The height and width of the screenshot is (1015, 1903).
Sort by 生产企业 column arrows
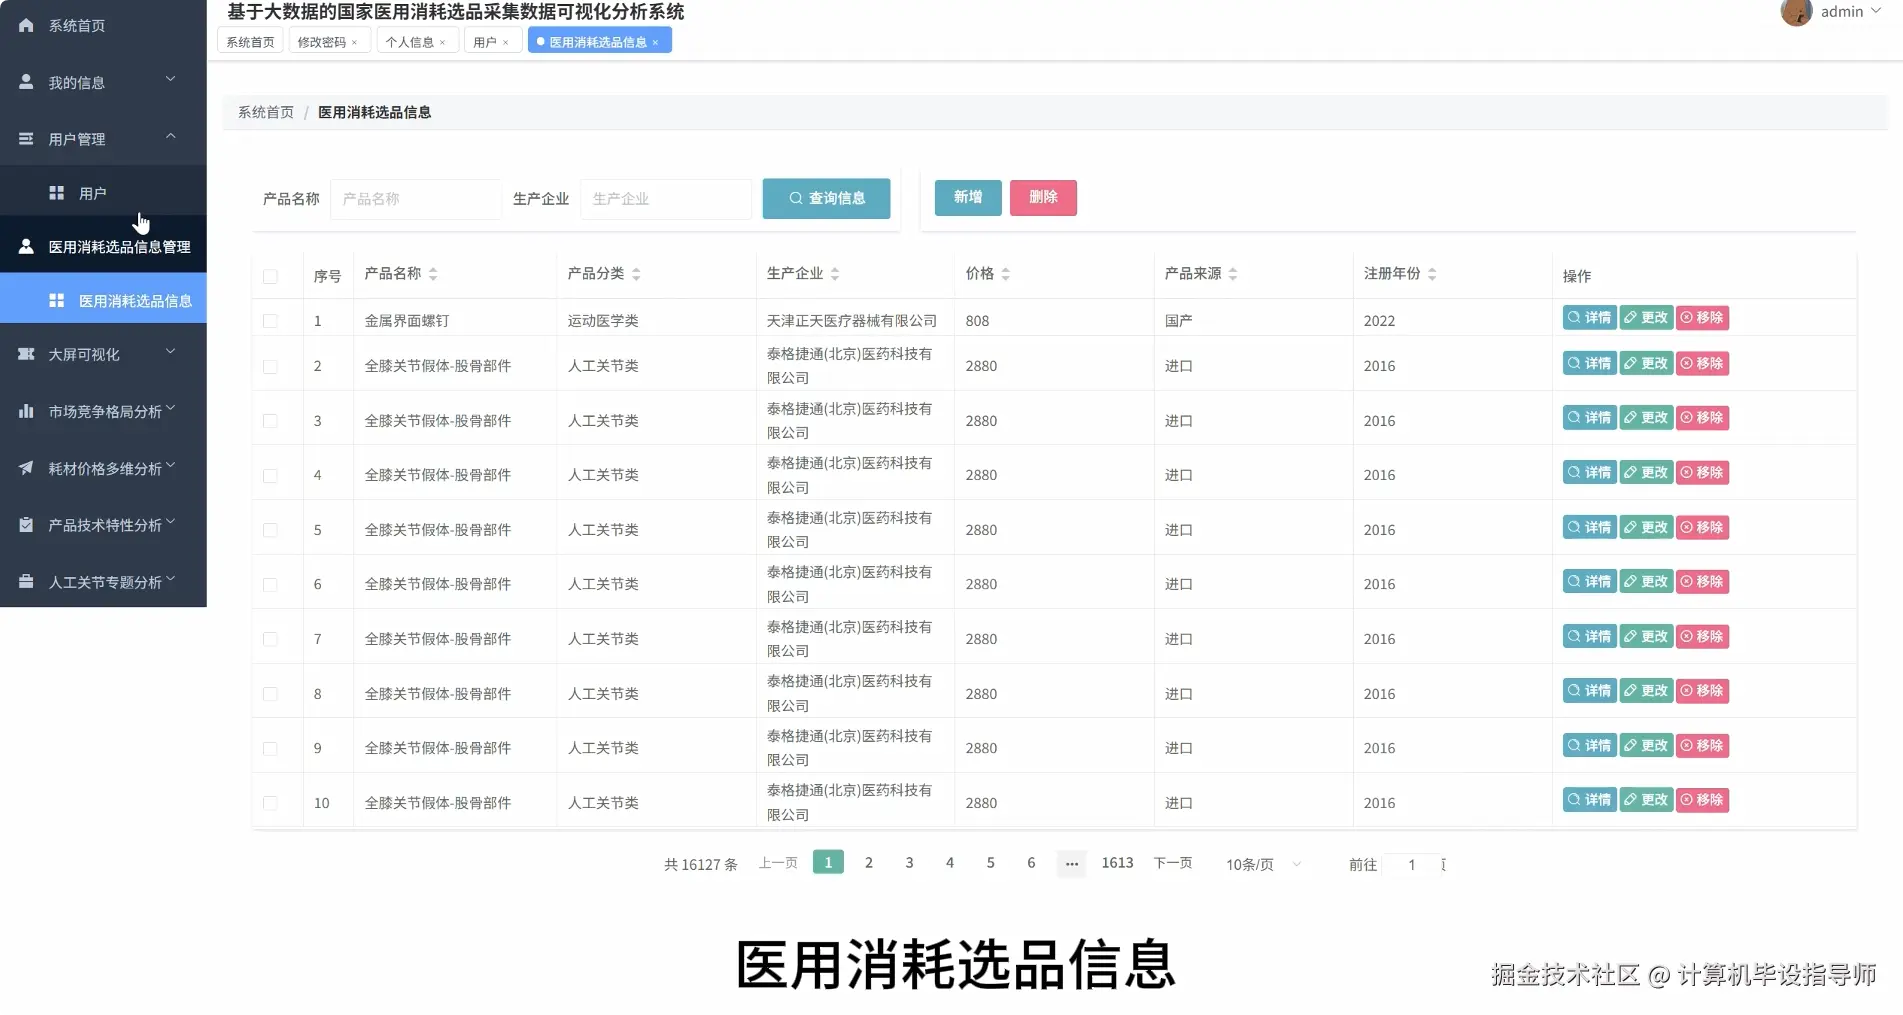[x=835, y=274]
